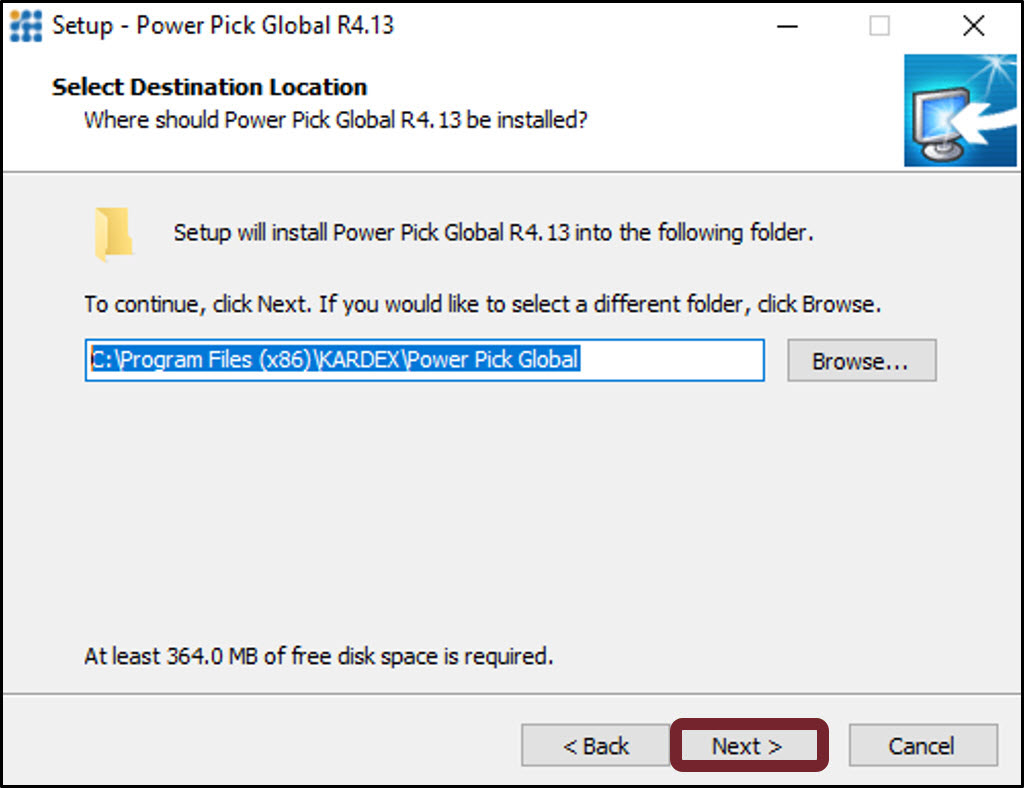Cancel the Power Pick Global setup
Image resolution: width=1024 pixels, height=788 pixels.
click(922, 745)
